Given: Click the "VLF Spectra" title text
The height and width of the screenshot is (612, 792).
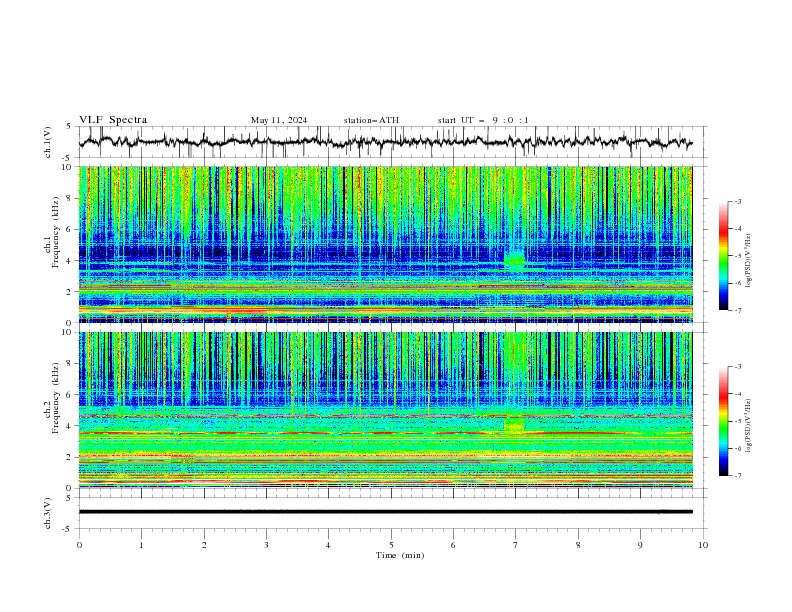Looking at the screenshot, I should point(113,120).
